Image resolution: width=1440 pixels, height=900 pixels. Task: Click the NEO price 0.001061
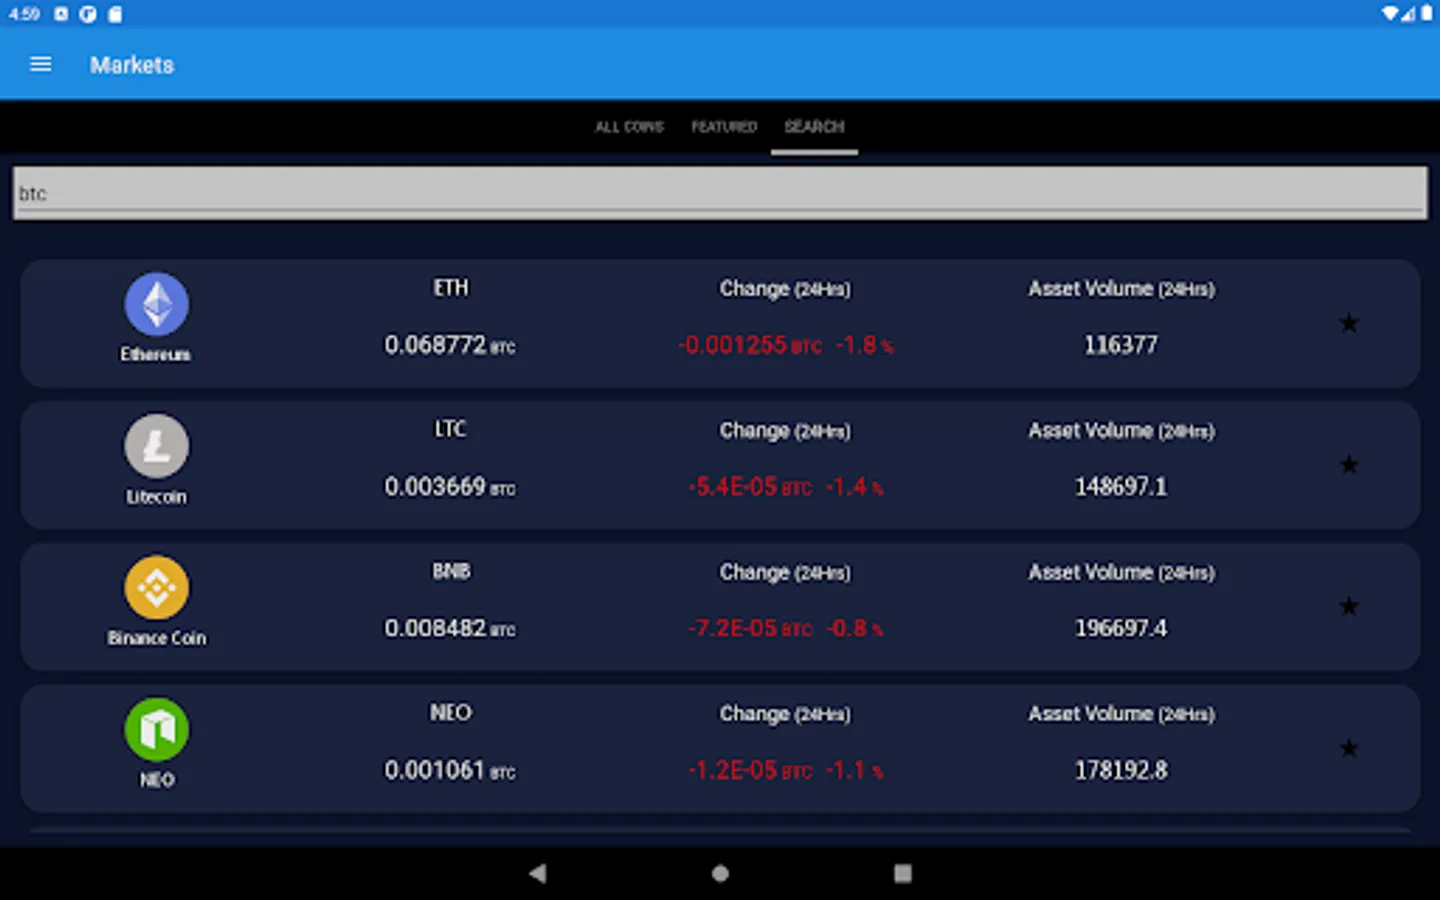[435, 770]
